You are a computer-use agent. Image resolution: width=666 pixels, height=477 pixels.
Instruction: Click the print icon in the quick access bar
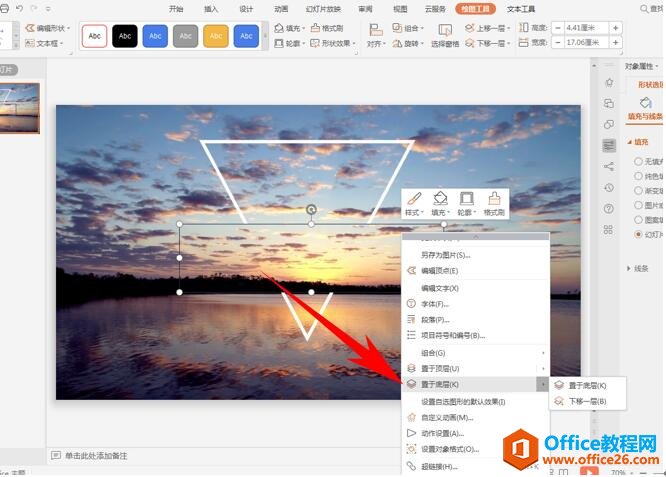click(4, 8)
